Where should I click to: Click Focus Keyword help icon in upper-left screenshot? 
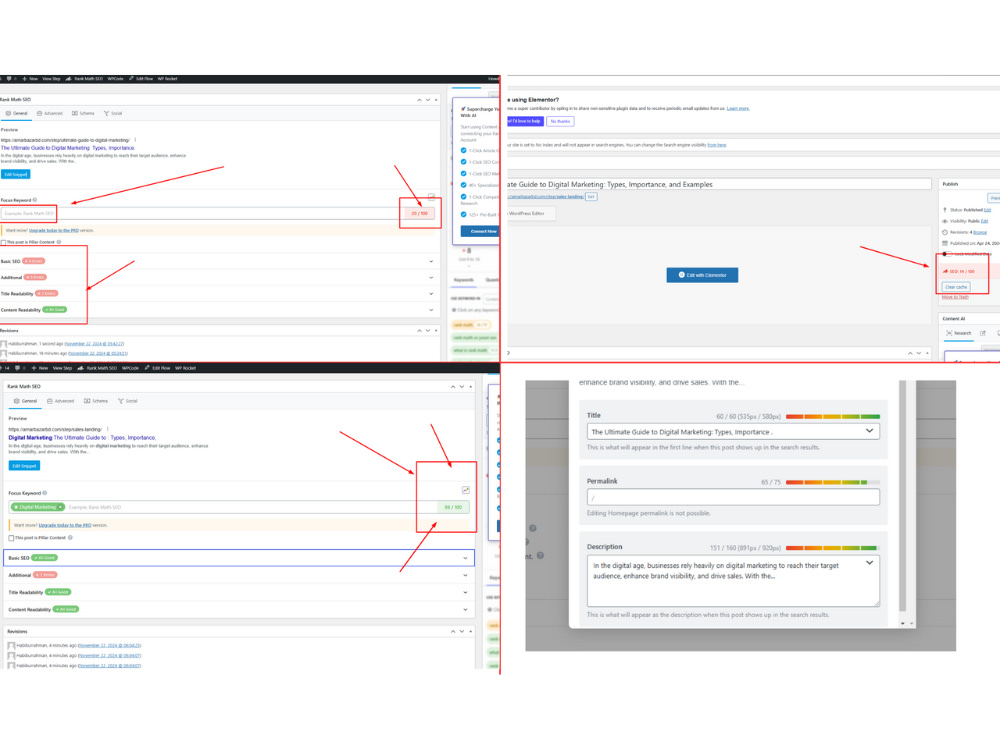coord(34,200)
